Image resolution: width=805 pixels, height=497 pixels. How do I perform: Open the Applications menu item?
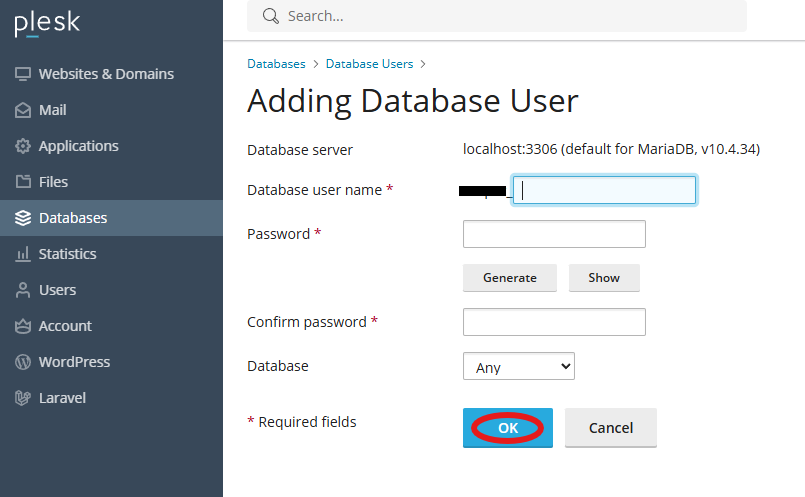111,146
